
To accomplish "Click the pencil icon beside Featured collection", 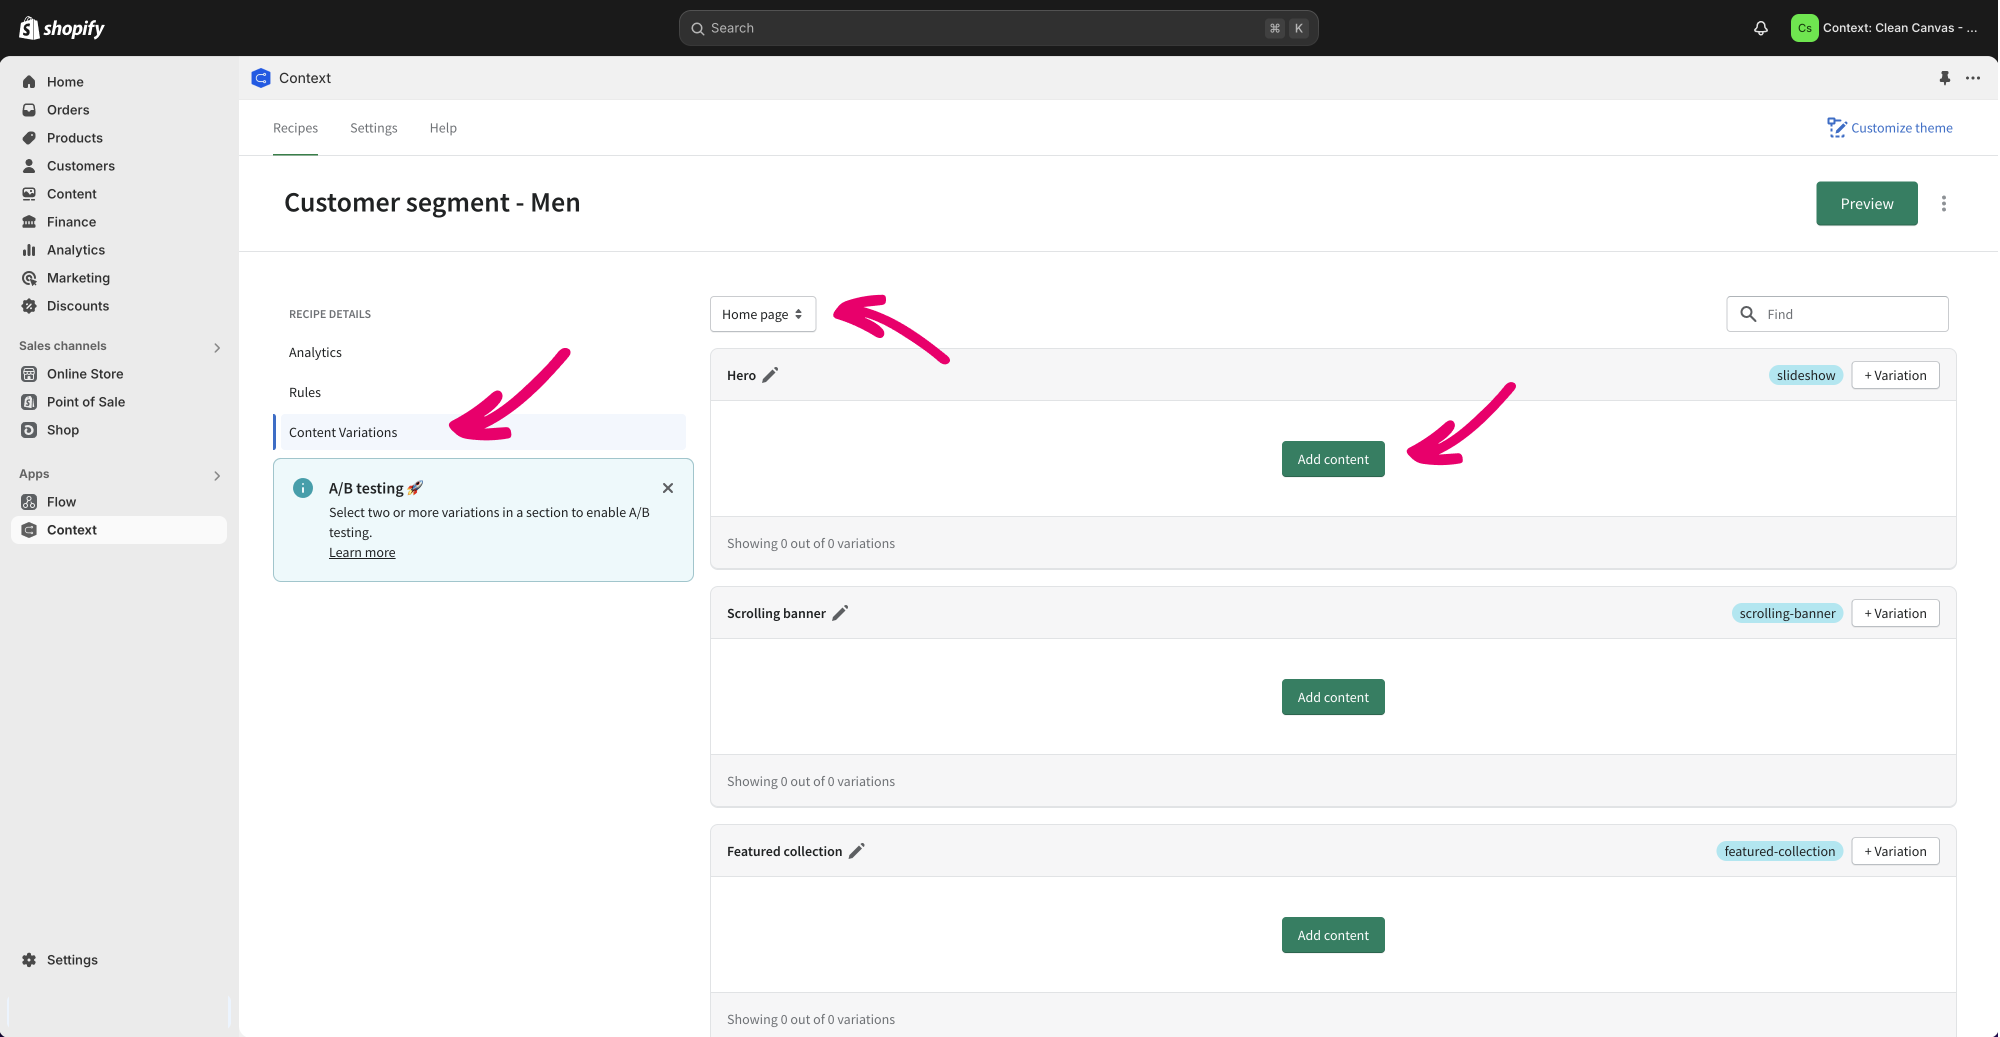I will [857, 851].
